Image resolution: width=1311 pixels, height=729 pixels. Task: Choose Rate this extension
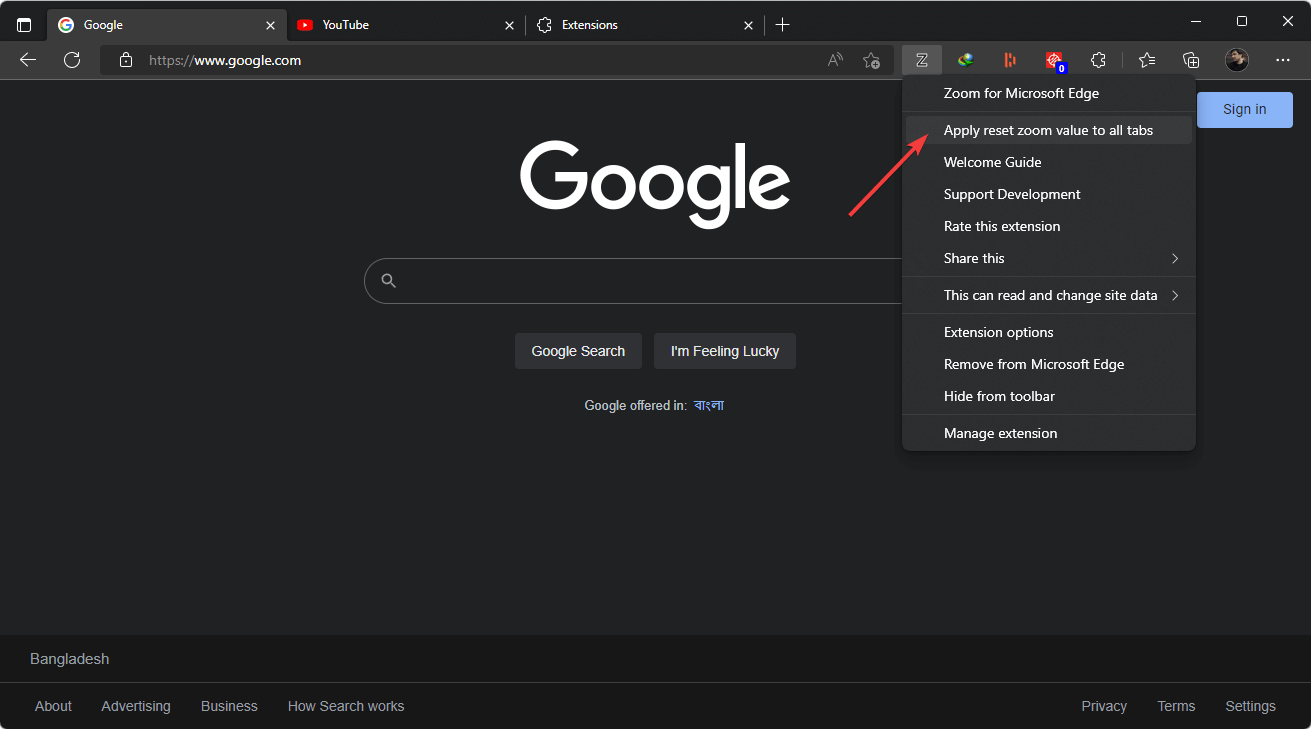1049,226
